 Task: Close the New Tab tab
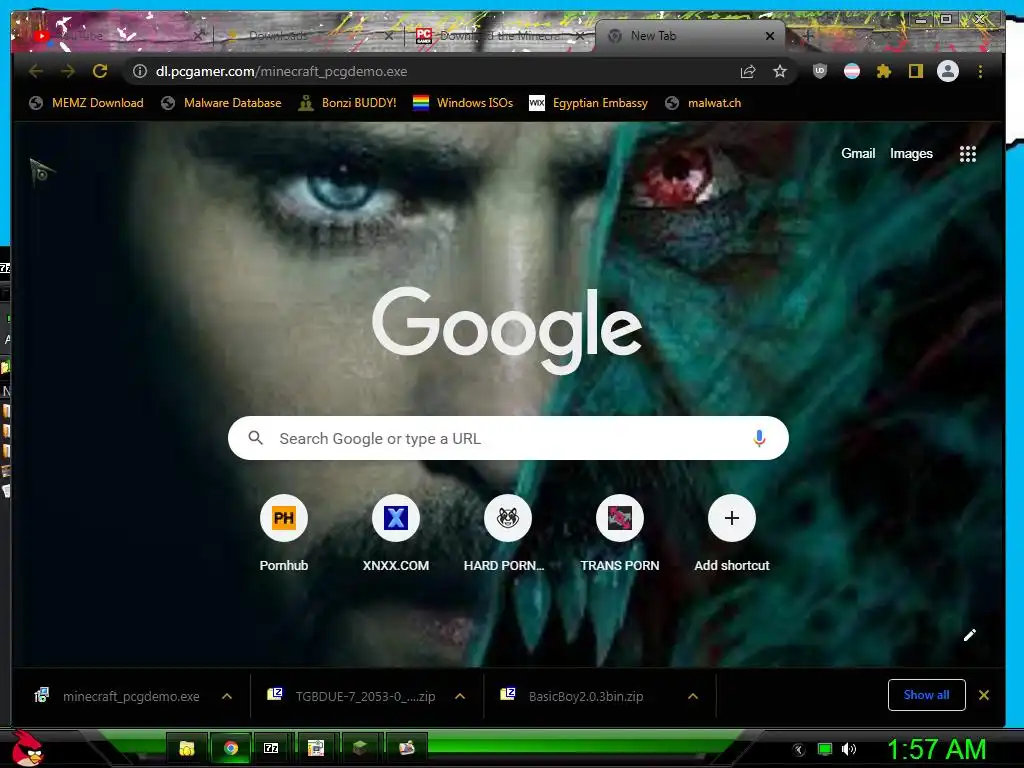click(770, 36)
